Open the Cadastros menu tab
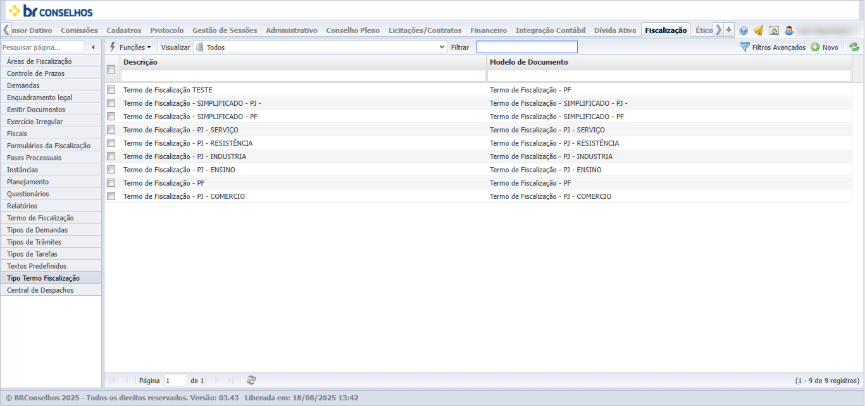Image resolution: width=865 pixels, height=406 pixels. 124,30
